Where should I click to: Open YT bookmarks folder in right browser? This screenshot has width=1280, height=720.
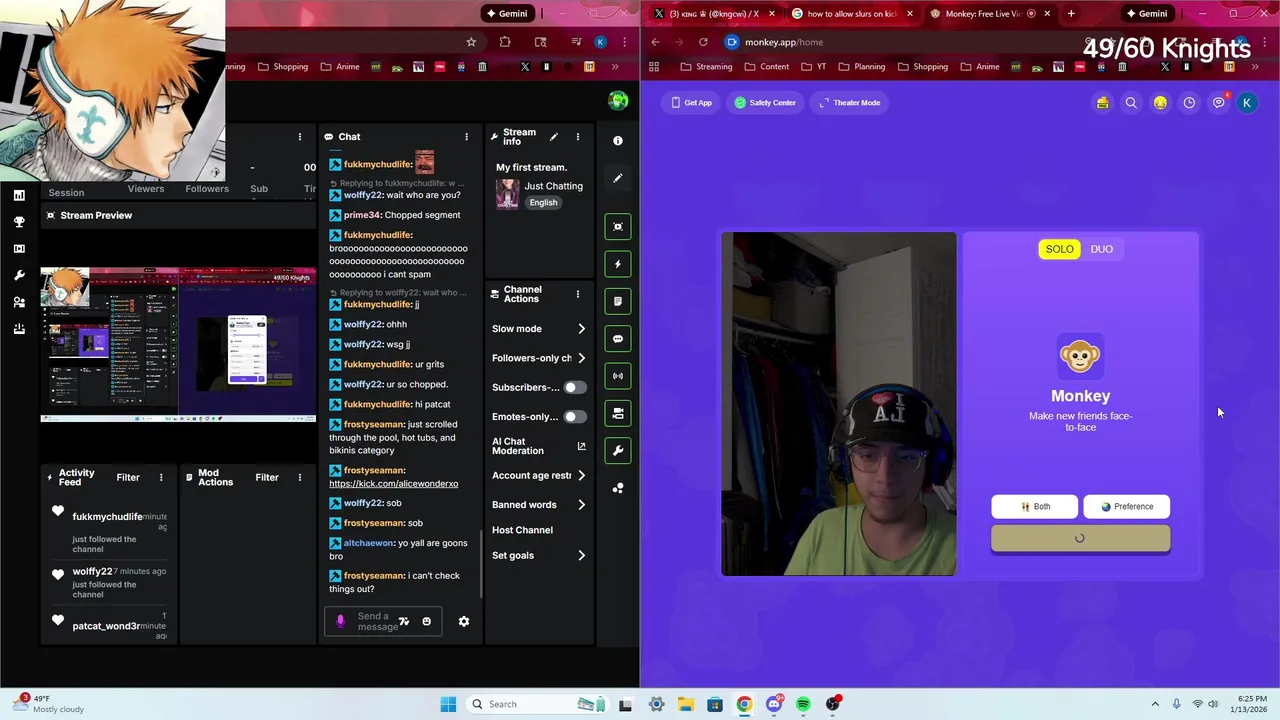click(813, 67)
